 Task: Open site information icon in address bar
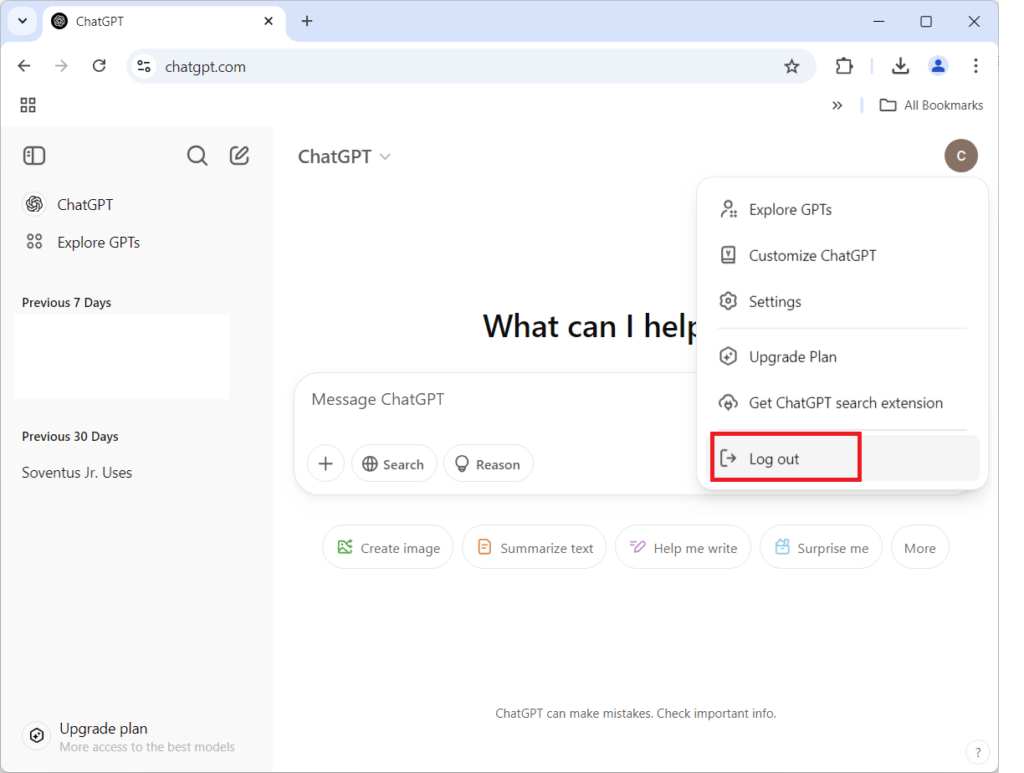(144, 66)
